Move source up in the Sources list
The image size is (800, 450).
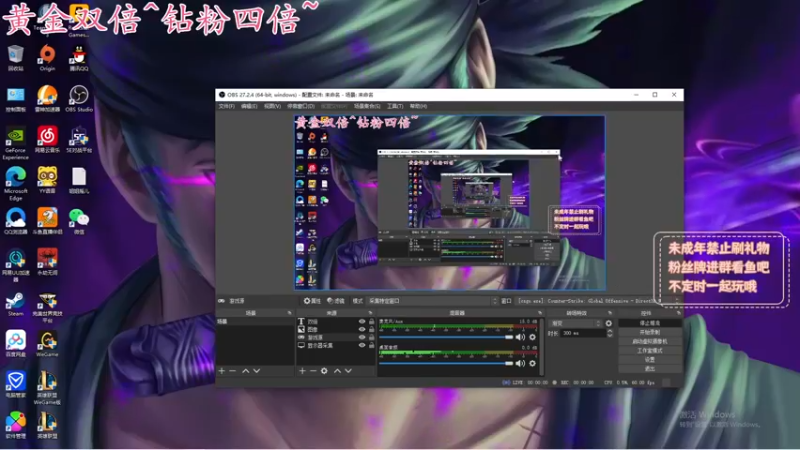[337, 371]
